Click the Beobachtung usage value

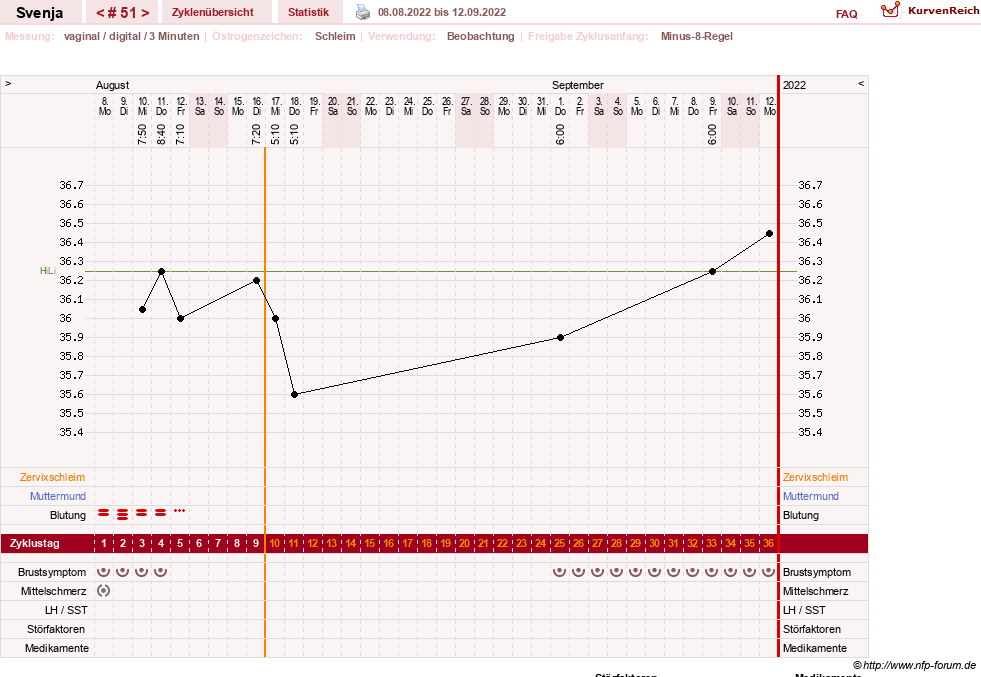click(x=480, y=36)
